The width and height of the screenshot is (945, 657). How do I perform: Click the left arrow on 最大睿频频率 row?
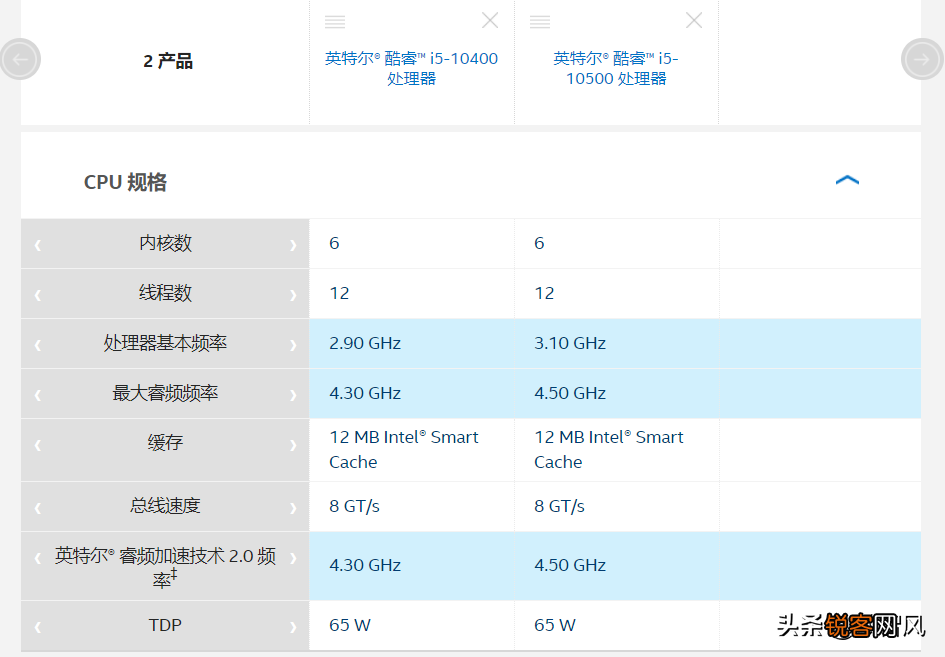[37, 393]
